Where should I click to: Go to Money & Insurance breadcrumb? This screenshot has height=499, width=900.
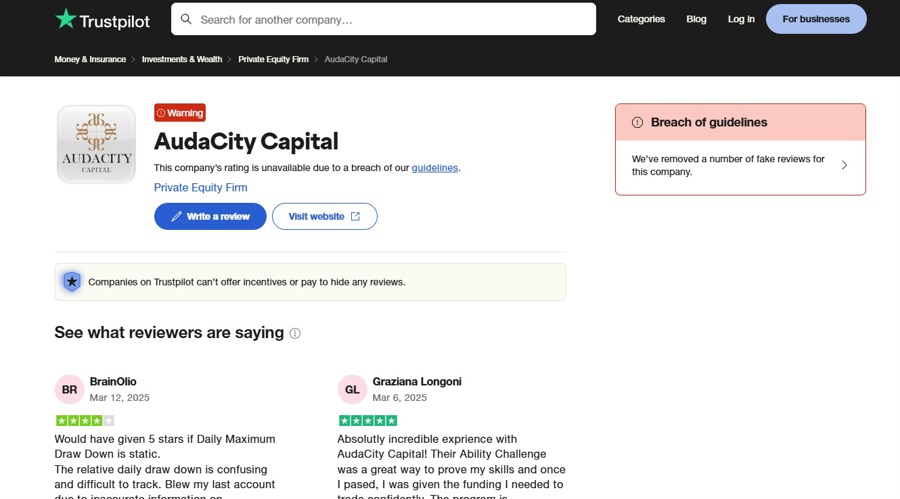pos(90,59)
